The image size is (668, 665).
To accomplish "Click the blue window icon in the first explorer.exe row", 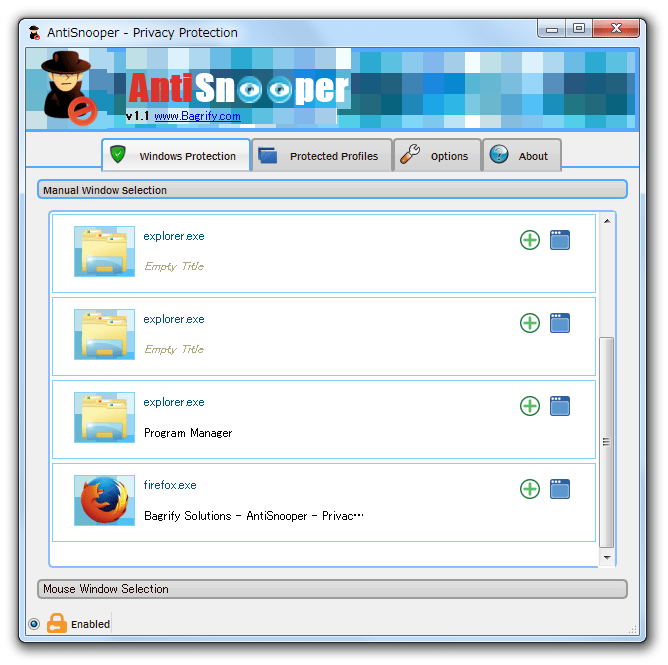I will click(559, 240).
